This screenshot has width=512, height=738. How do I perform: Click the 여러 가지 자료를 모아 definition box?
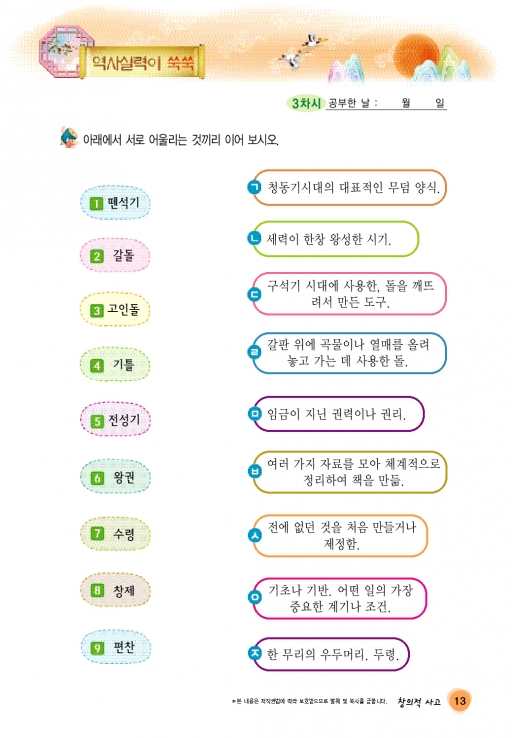[x=349, y=472]
